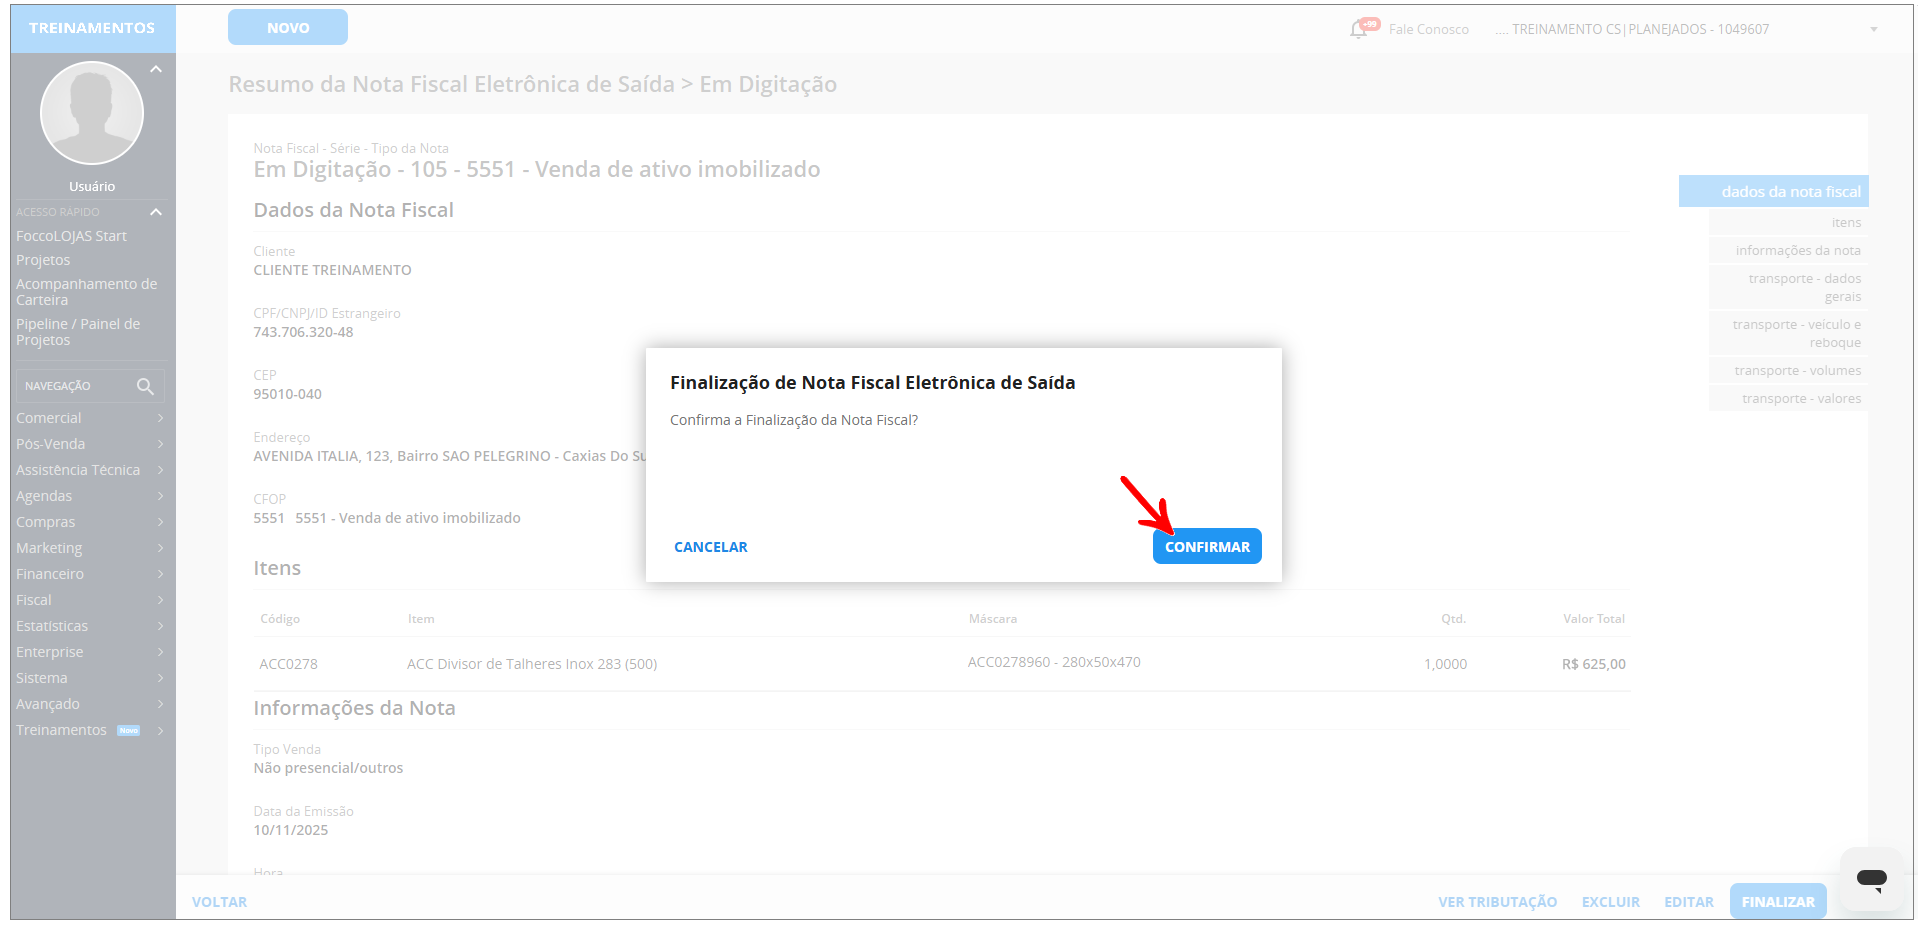Screen dimensions: 1923x926
Task: Click the emission date 10/11/2025
Action: [x=290, y=830]
